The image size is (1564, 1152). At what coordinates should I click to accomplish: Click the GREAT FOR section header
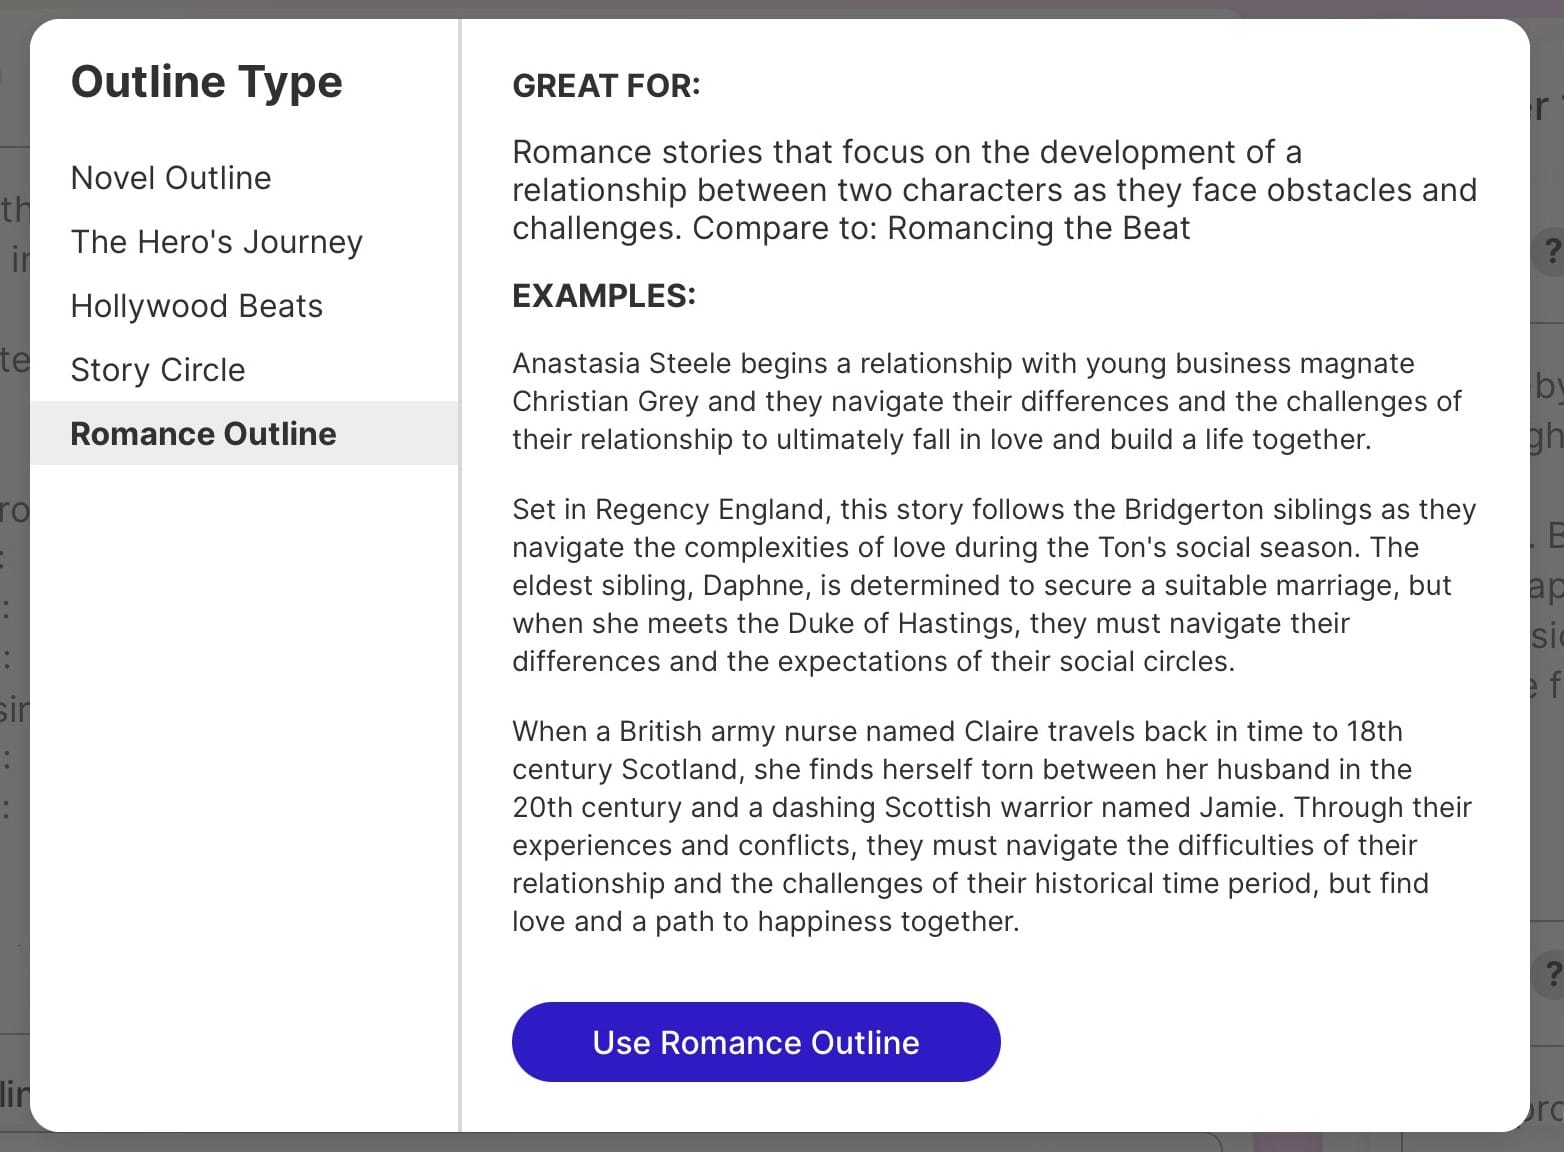(x=606, y=86)
